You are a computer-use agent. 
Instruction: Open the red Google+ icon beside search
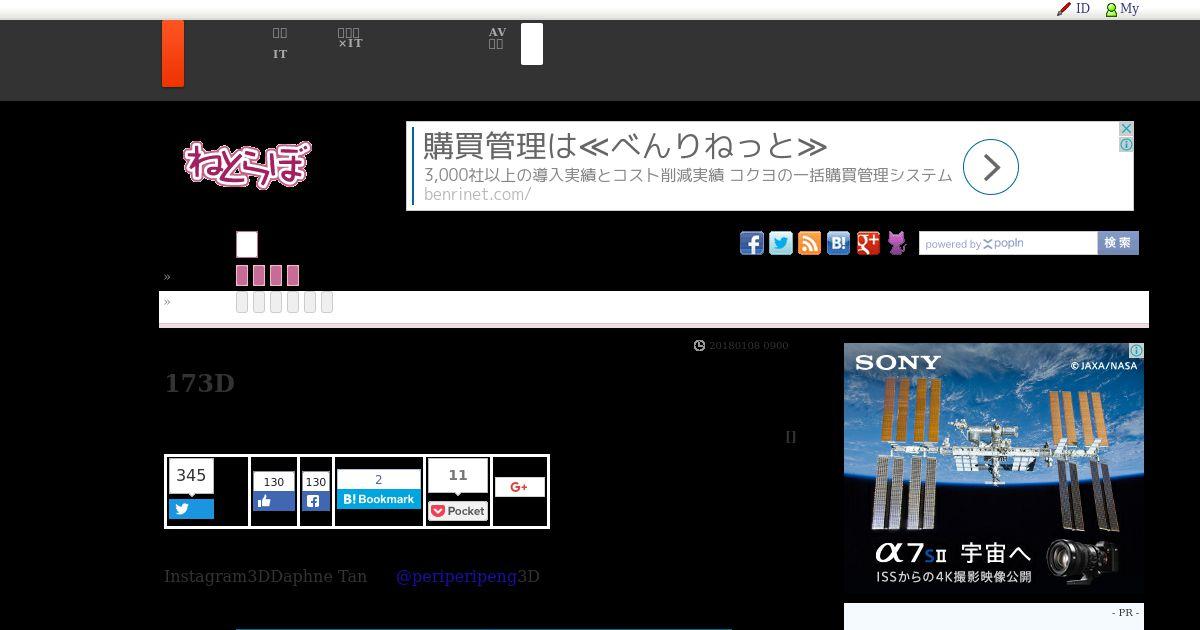[868, 243]
